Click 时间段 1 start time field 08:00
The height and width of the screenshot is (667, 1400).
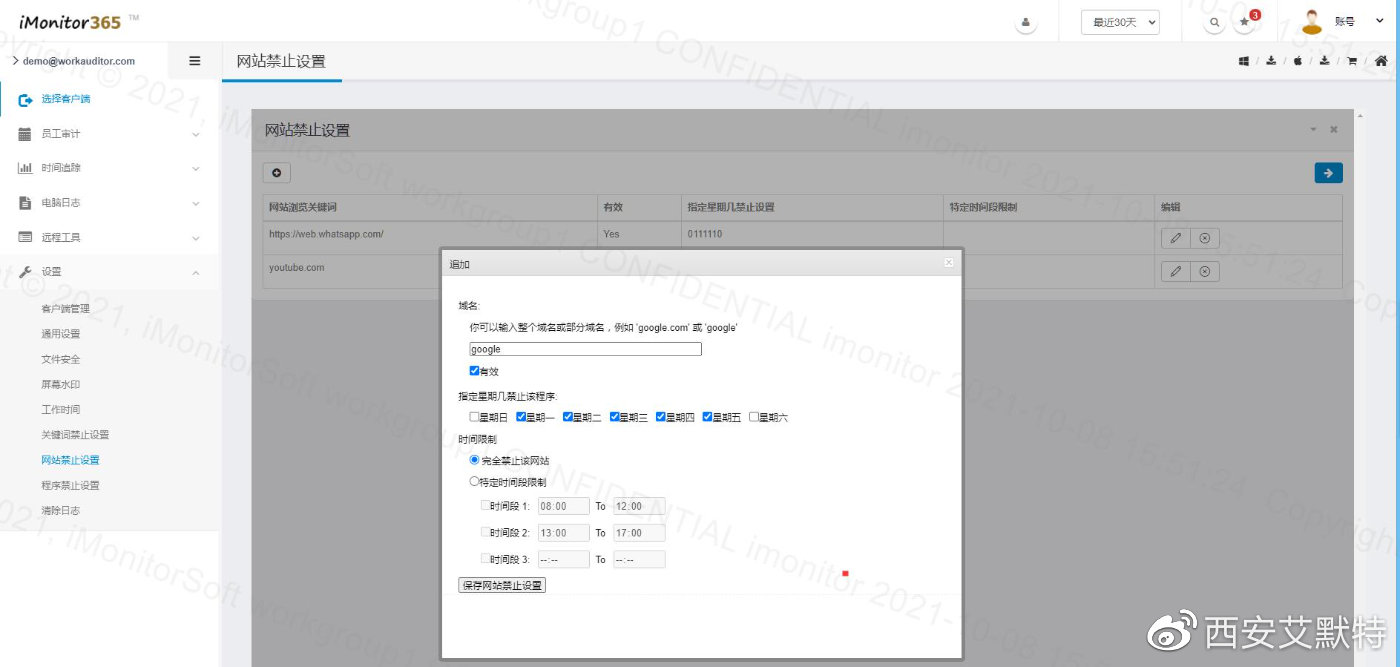564,506
